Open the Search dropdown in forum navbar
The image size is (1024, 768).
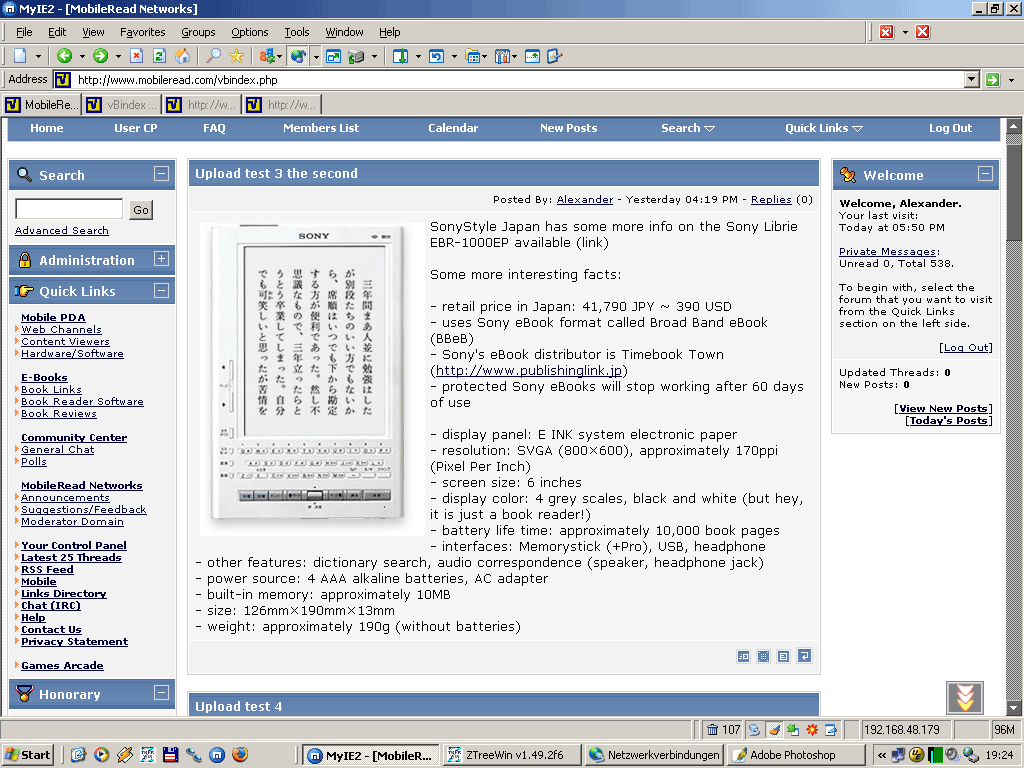point(688,129)
